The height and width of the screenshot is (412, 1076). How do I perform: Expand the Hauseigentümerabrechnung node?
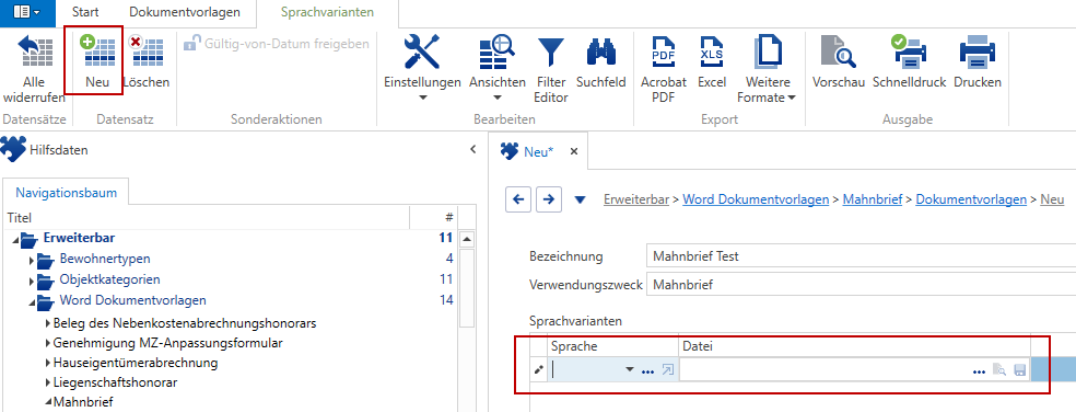tap(48, 362)
